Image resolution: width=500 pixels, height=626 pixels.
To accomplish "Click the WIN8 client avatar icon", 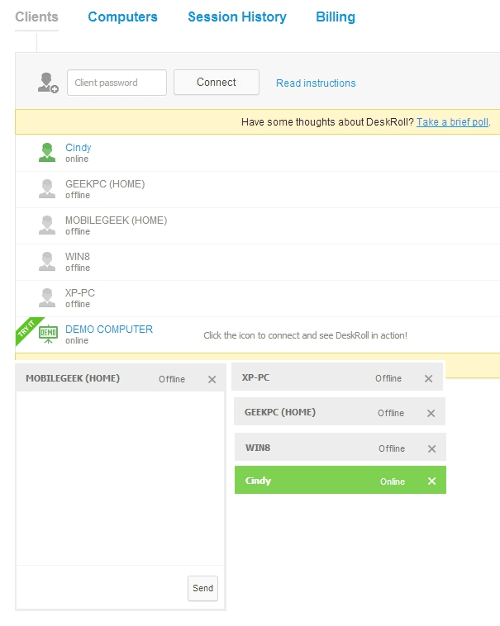I will (x=47, y=261).
